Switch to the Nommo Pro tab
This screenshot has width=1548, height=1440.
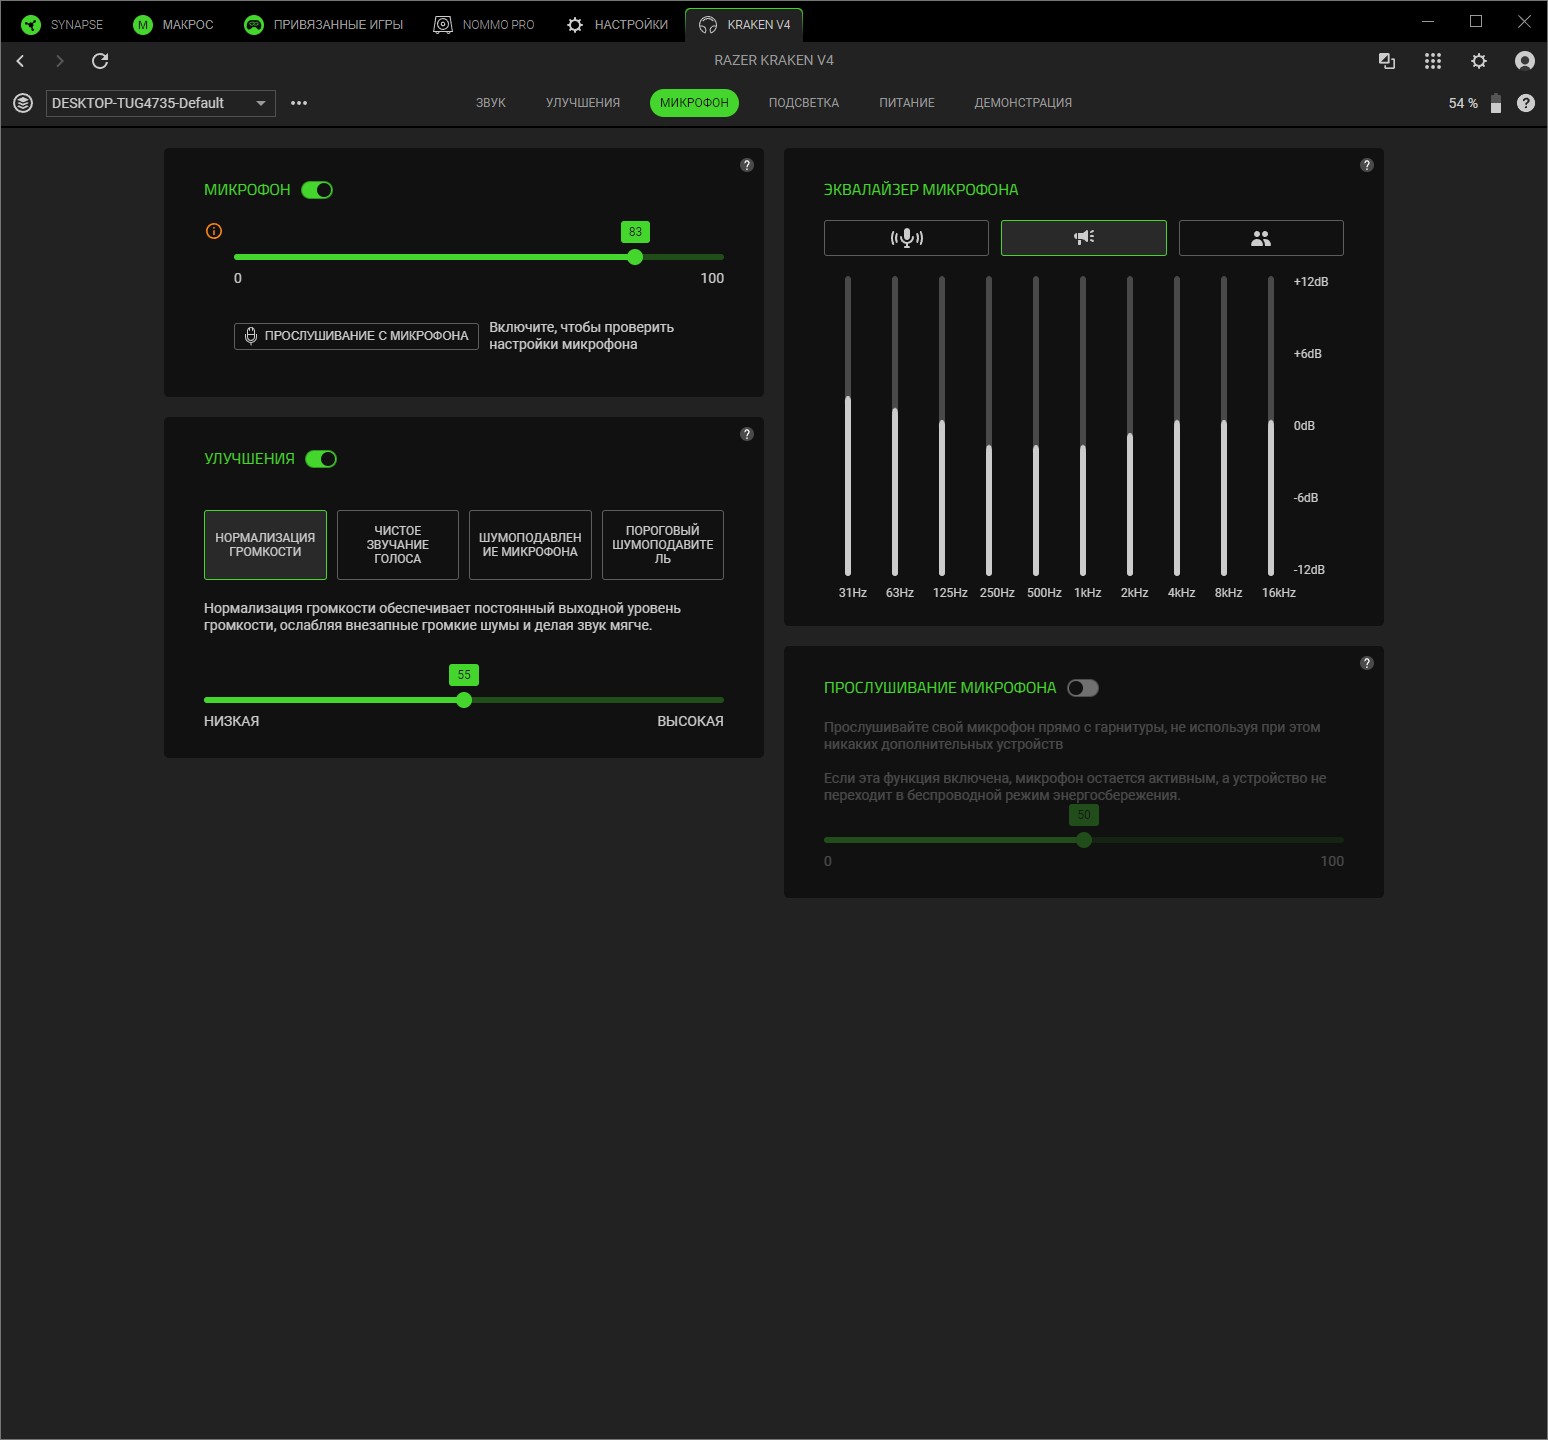[x=484, y=25]
